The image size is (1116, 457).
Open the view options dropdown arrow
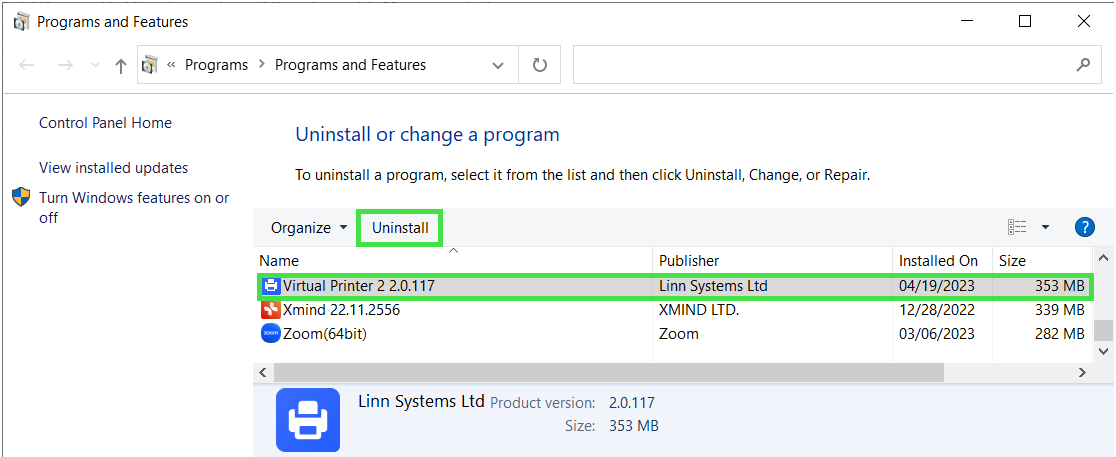[1045, 227]
